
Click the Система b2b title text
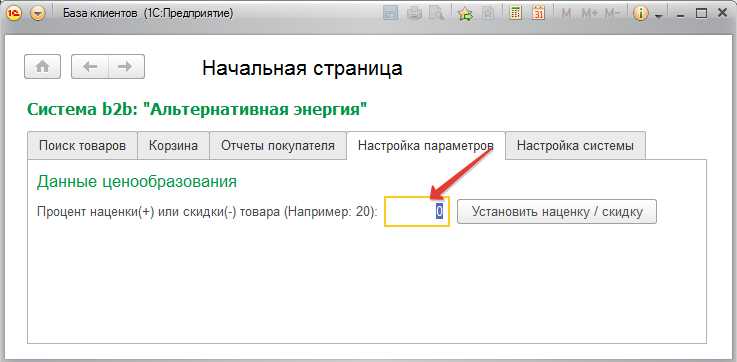[197, 110]
